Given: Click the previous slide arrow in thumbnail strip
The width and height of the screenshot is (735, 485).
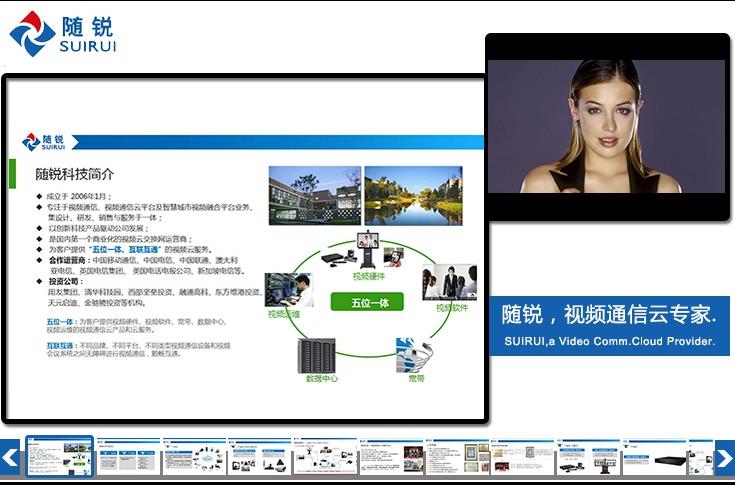Looking at the screenshot, I should tap(10, 459).
